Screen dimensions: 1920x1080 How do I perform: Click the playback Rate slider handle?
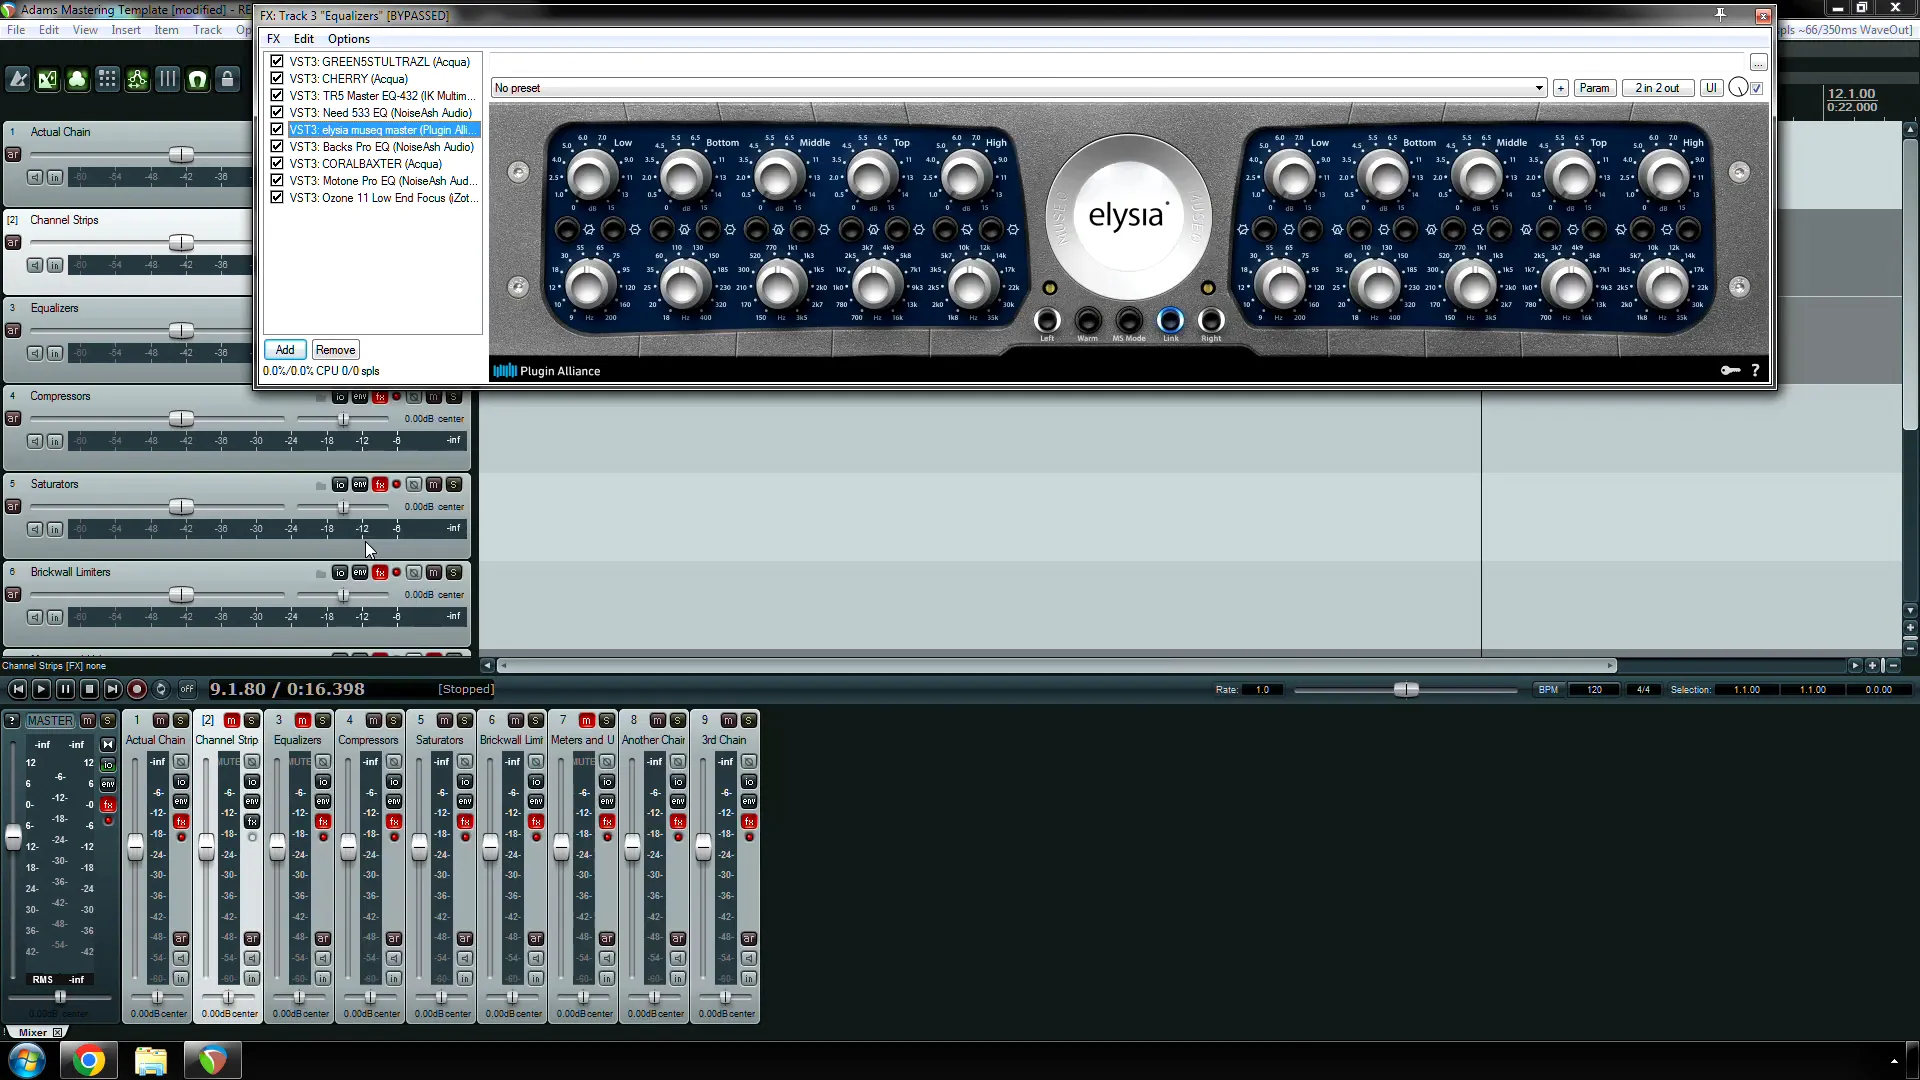(1406, 690)
